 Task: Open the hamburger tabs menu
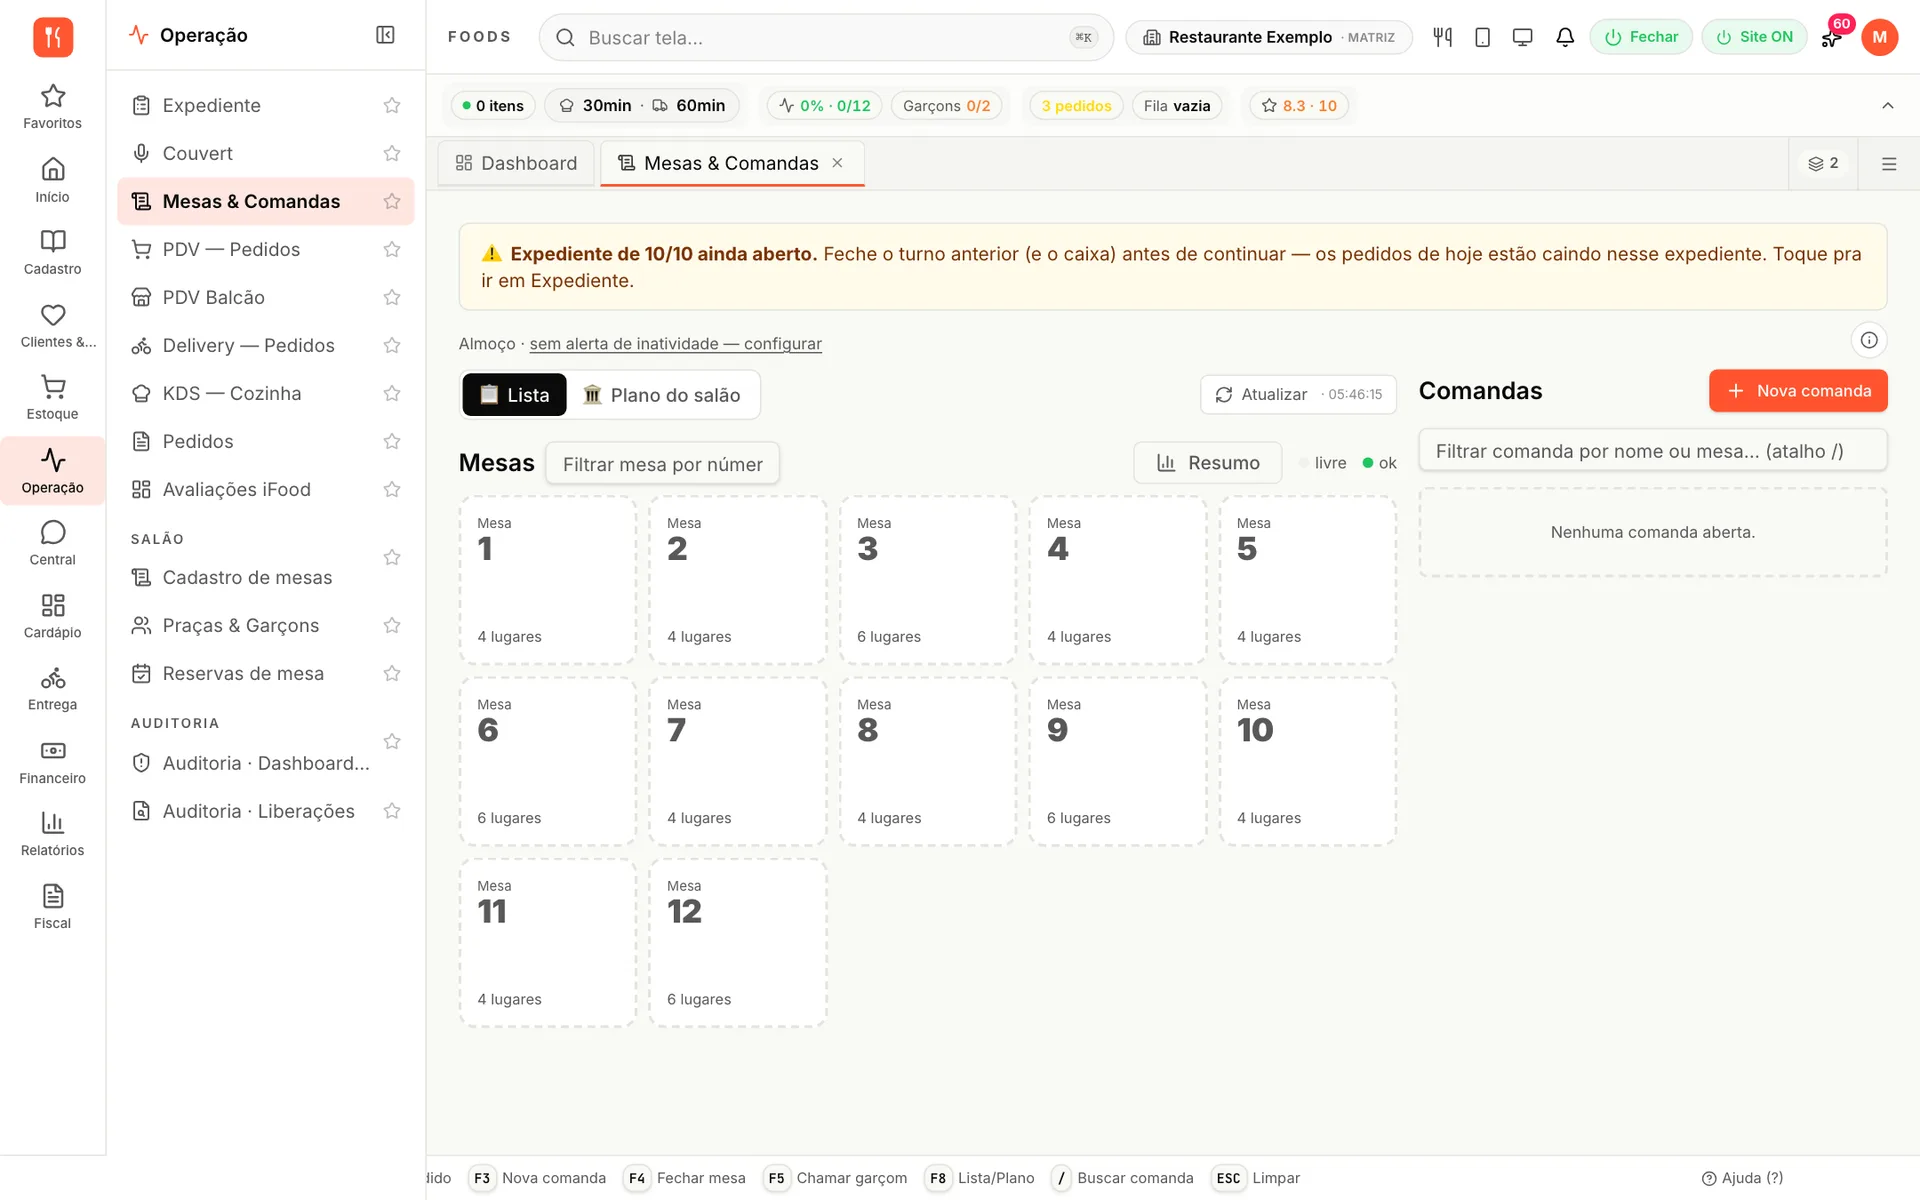click(1889, 164)
